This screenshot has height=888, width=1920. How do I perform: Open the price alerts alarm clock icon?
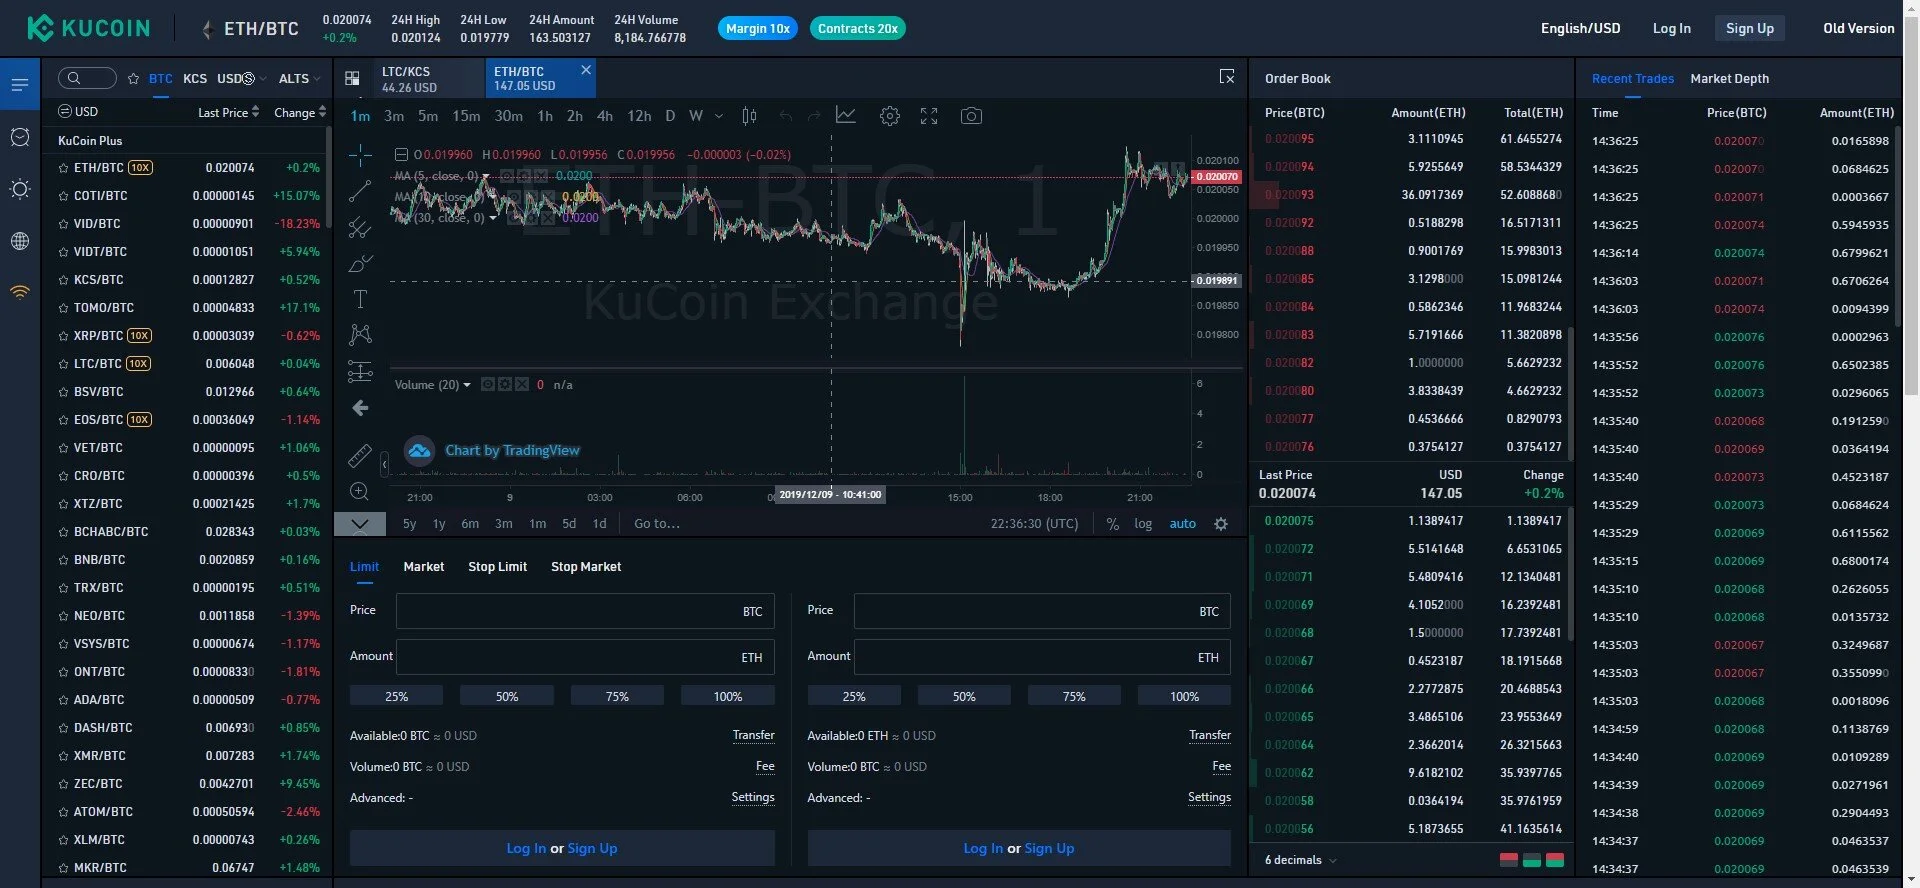(20, 137)
